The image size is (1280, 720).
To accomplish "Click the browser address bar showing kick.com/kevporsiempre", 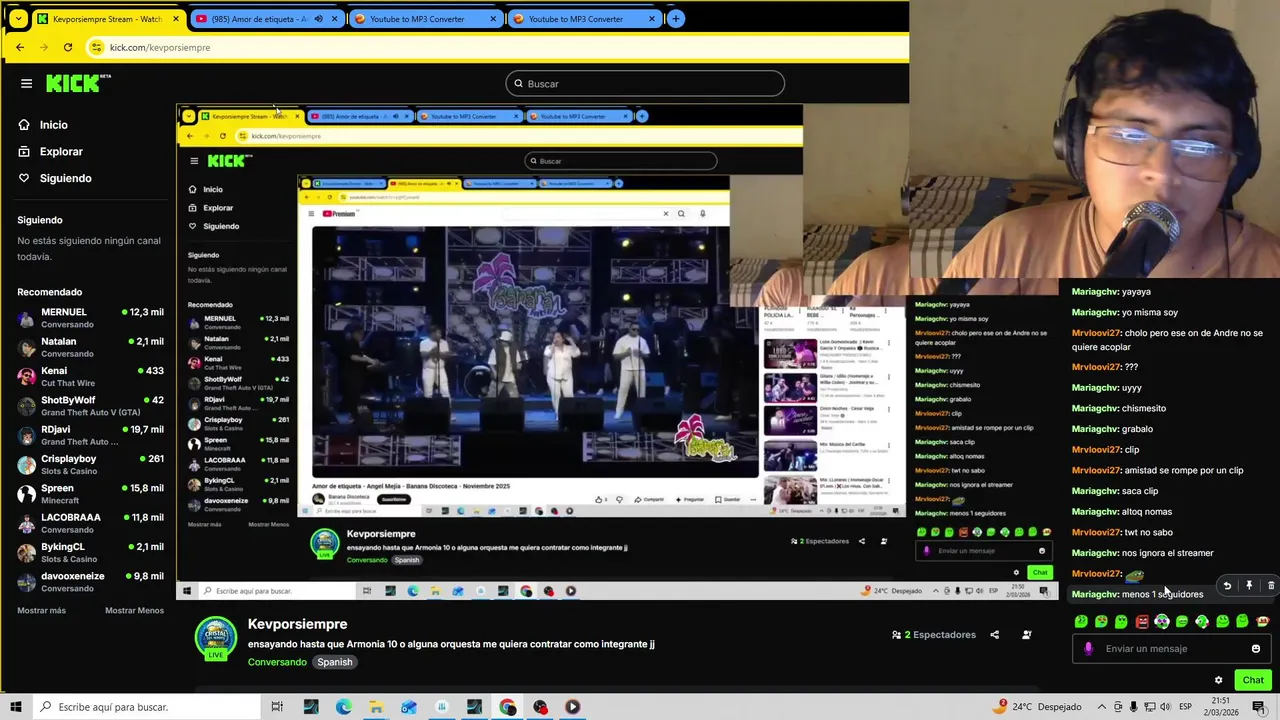I will 495,47.
